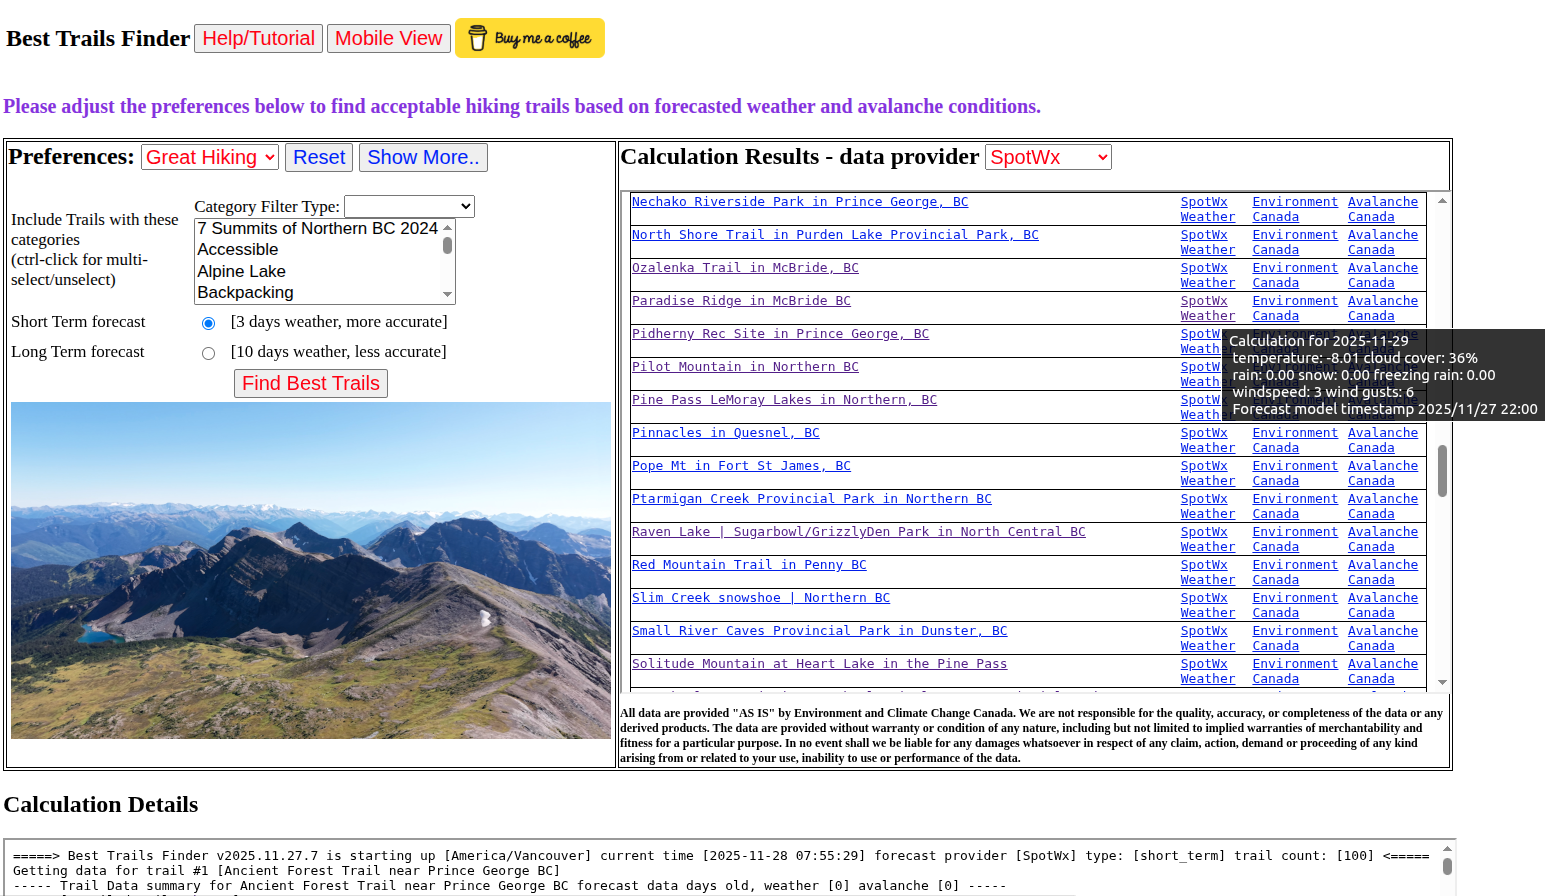Click results list scroll up arrow
This screenshot has height=896, width=1556.
(1442, 201)
